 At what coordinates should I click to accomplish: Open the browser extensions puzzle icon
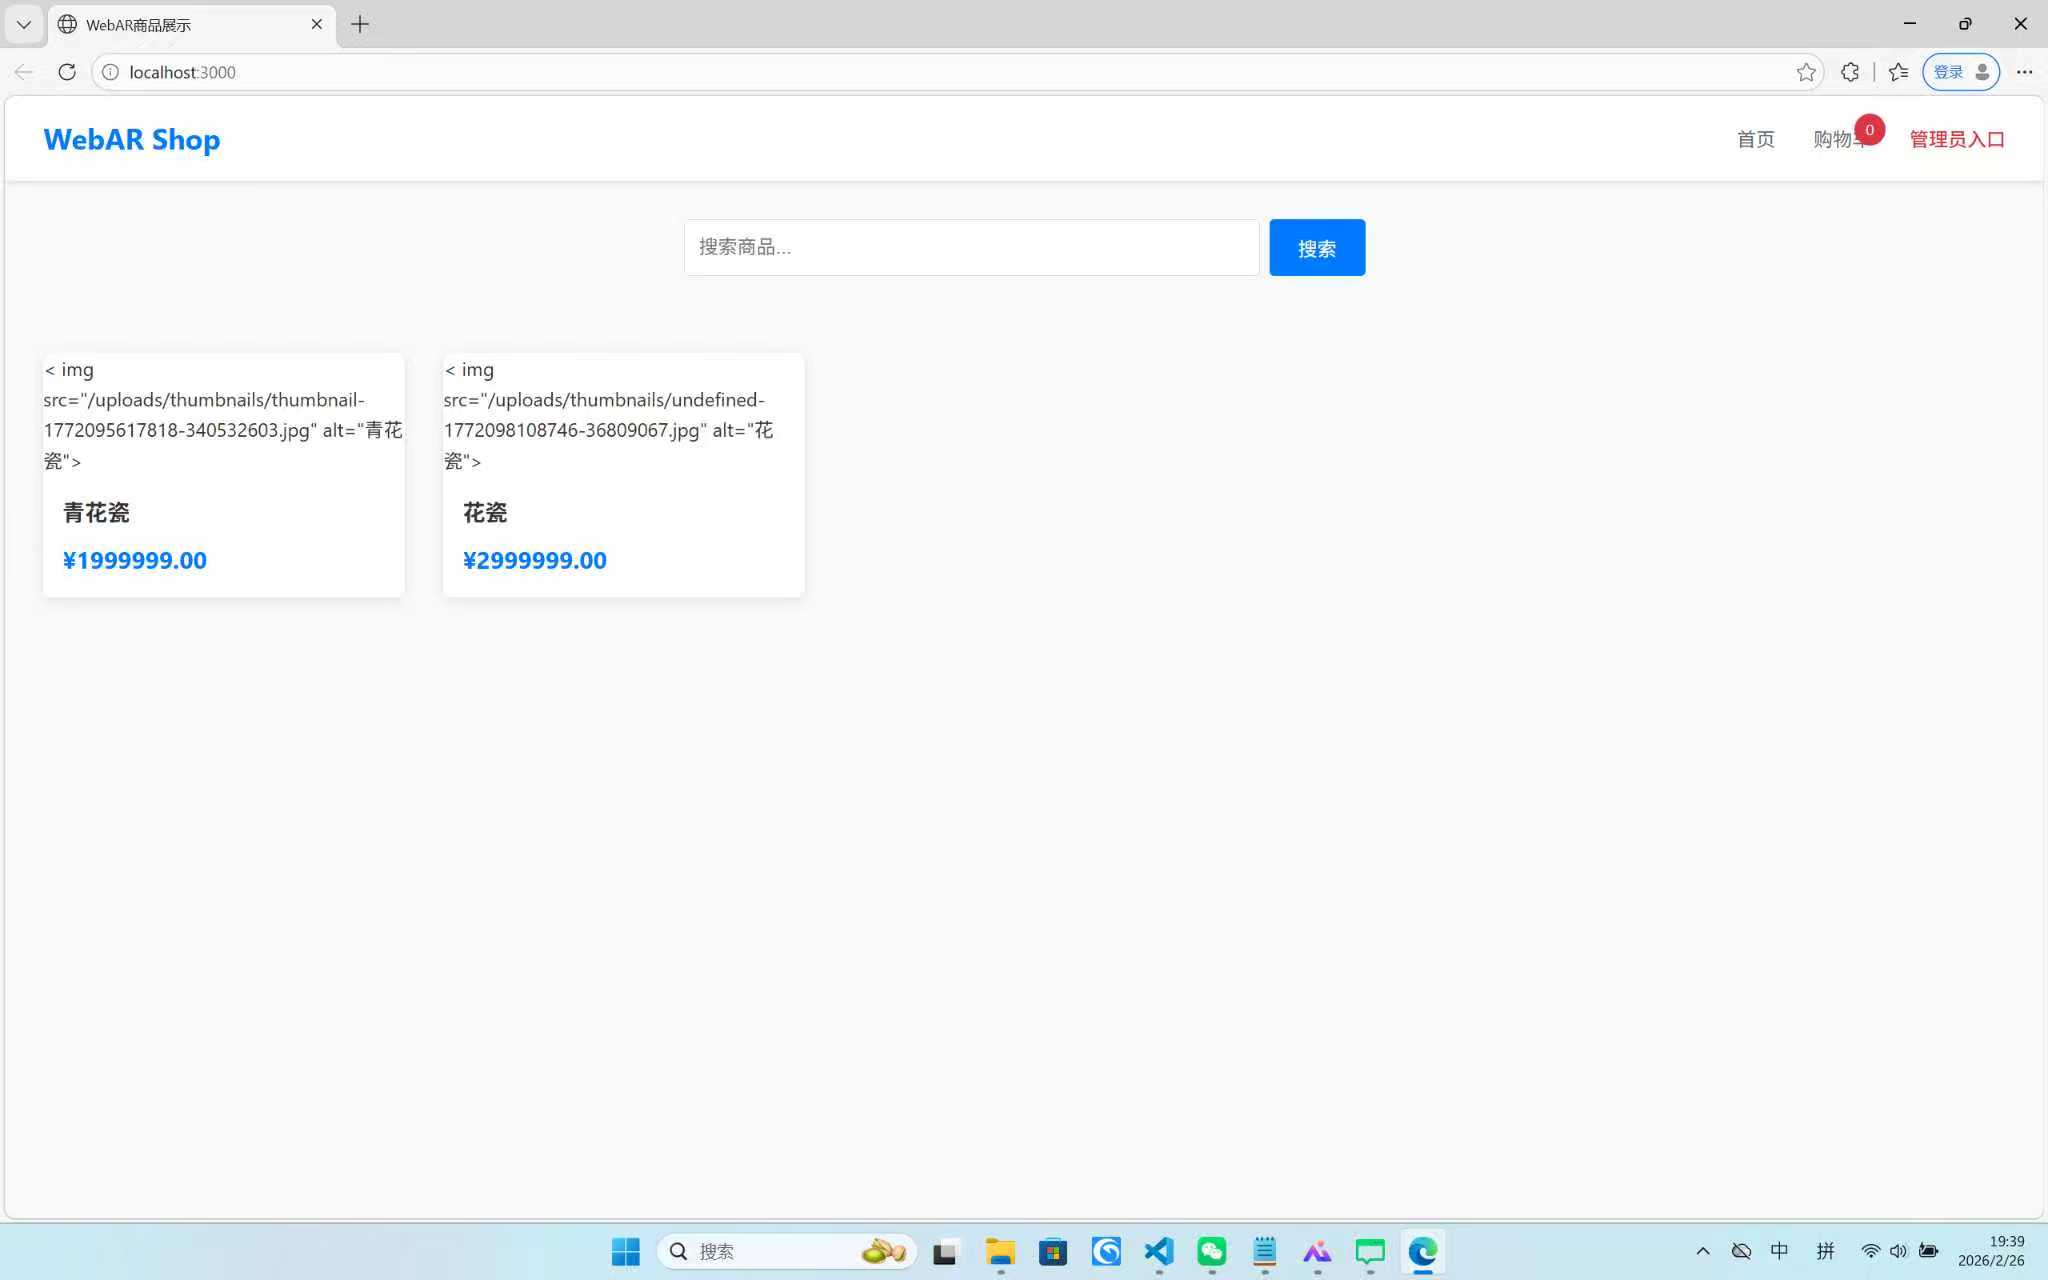pos(1850,72)
